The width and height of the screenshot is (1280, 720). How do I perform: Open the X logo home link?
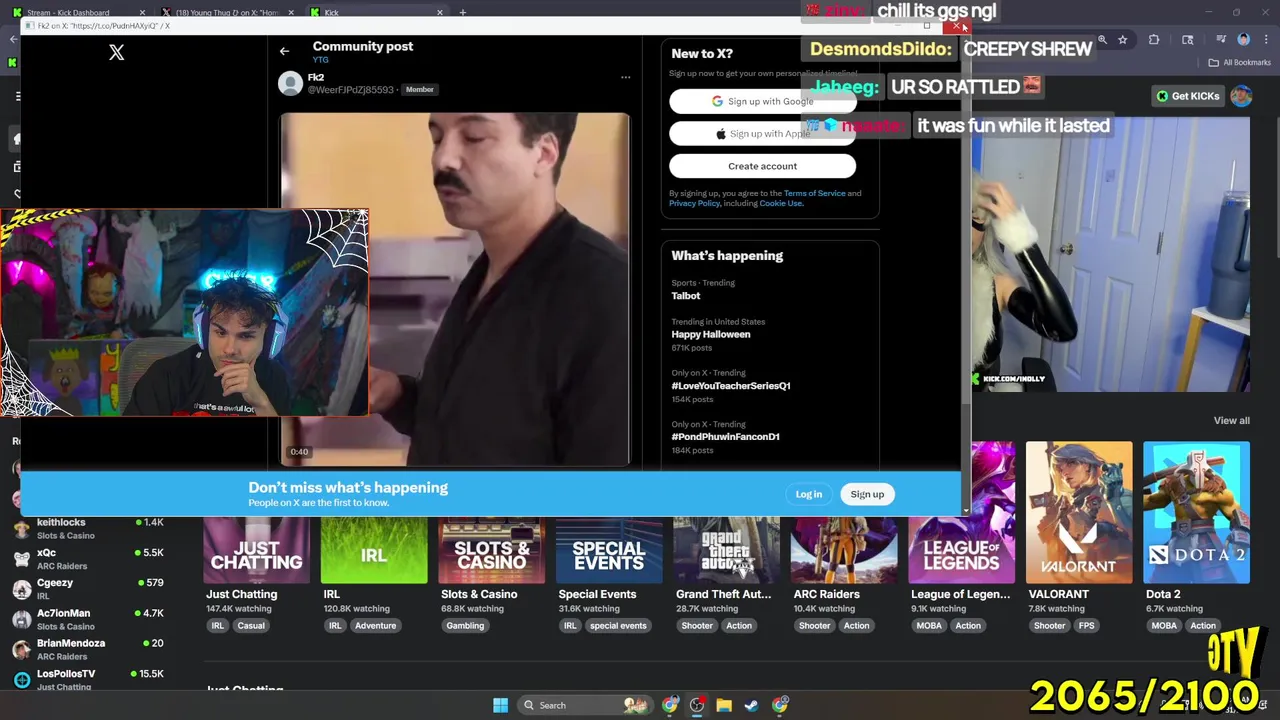click(x=117, y=53)
